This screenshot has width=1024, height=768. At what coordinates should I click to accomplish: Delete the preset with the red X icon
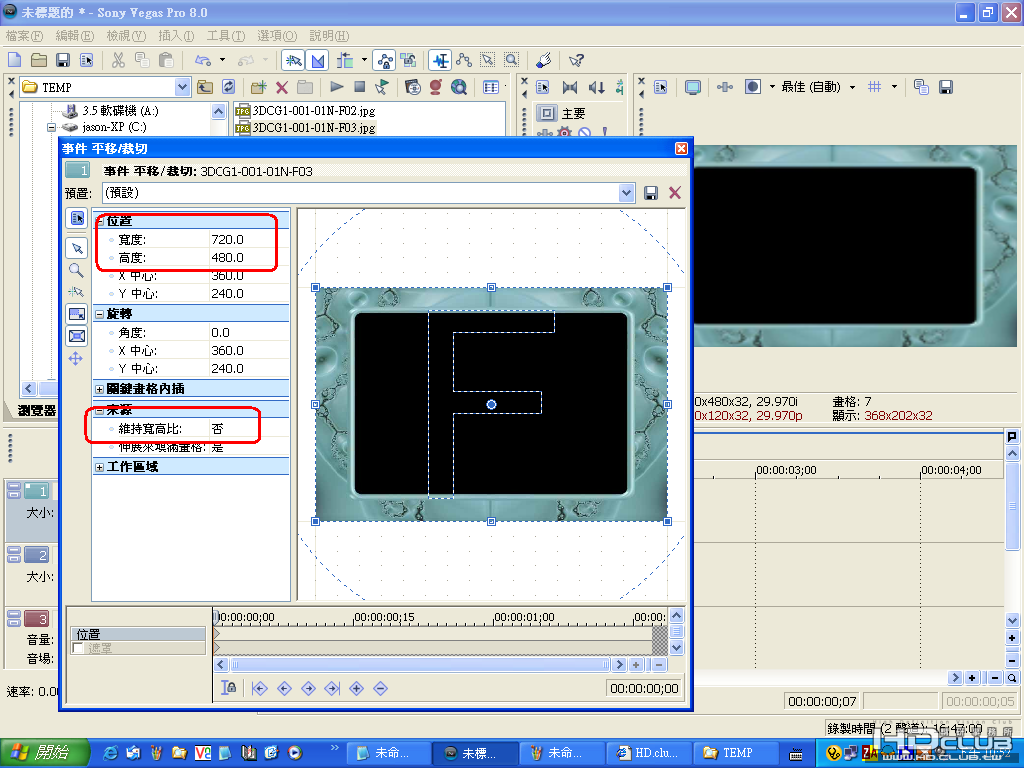(675, 193)
